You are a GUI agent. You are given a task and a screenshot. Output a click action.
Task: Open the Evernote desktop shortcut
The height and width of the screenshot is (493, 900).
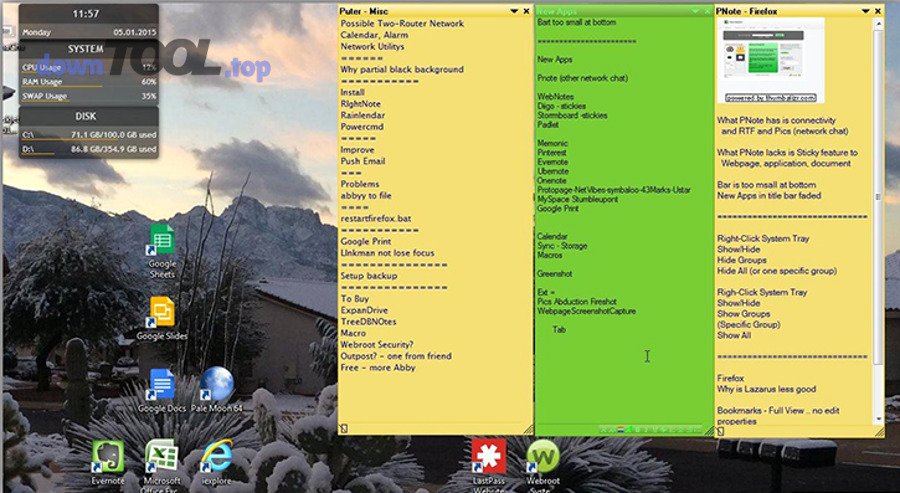[108, 457]
